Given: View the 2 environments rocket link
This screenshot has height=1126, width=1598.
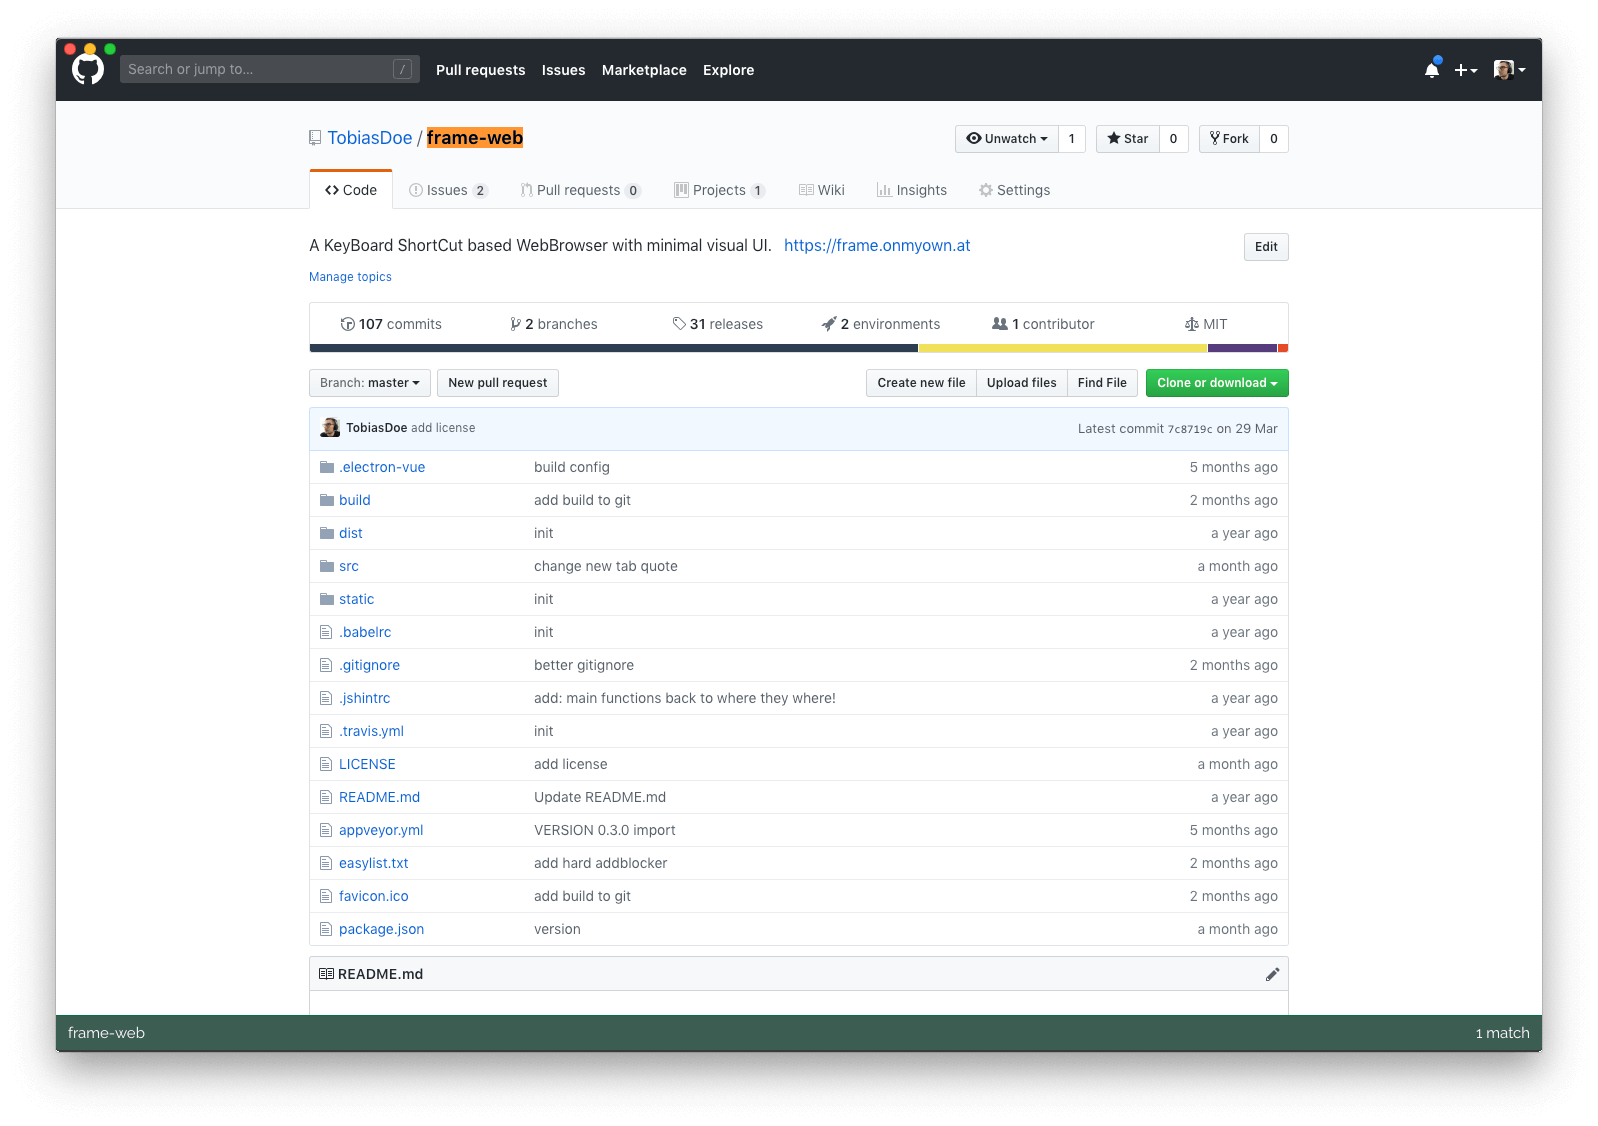Looking at the screenshot, I should 881,324.
